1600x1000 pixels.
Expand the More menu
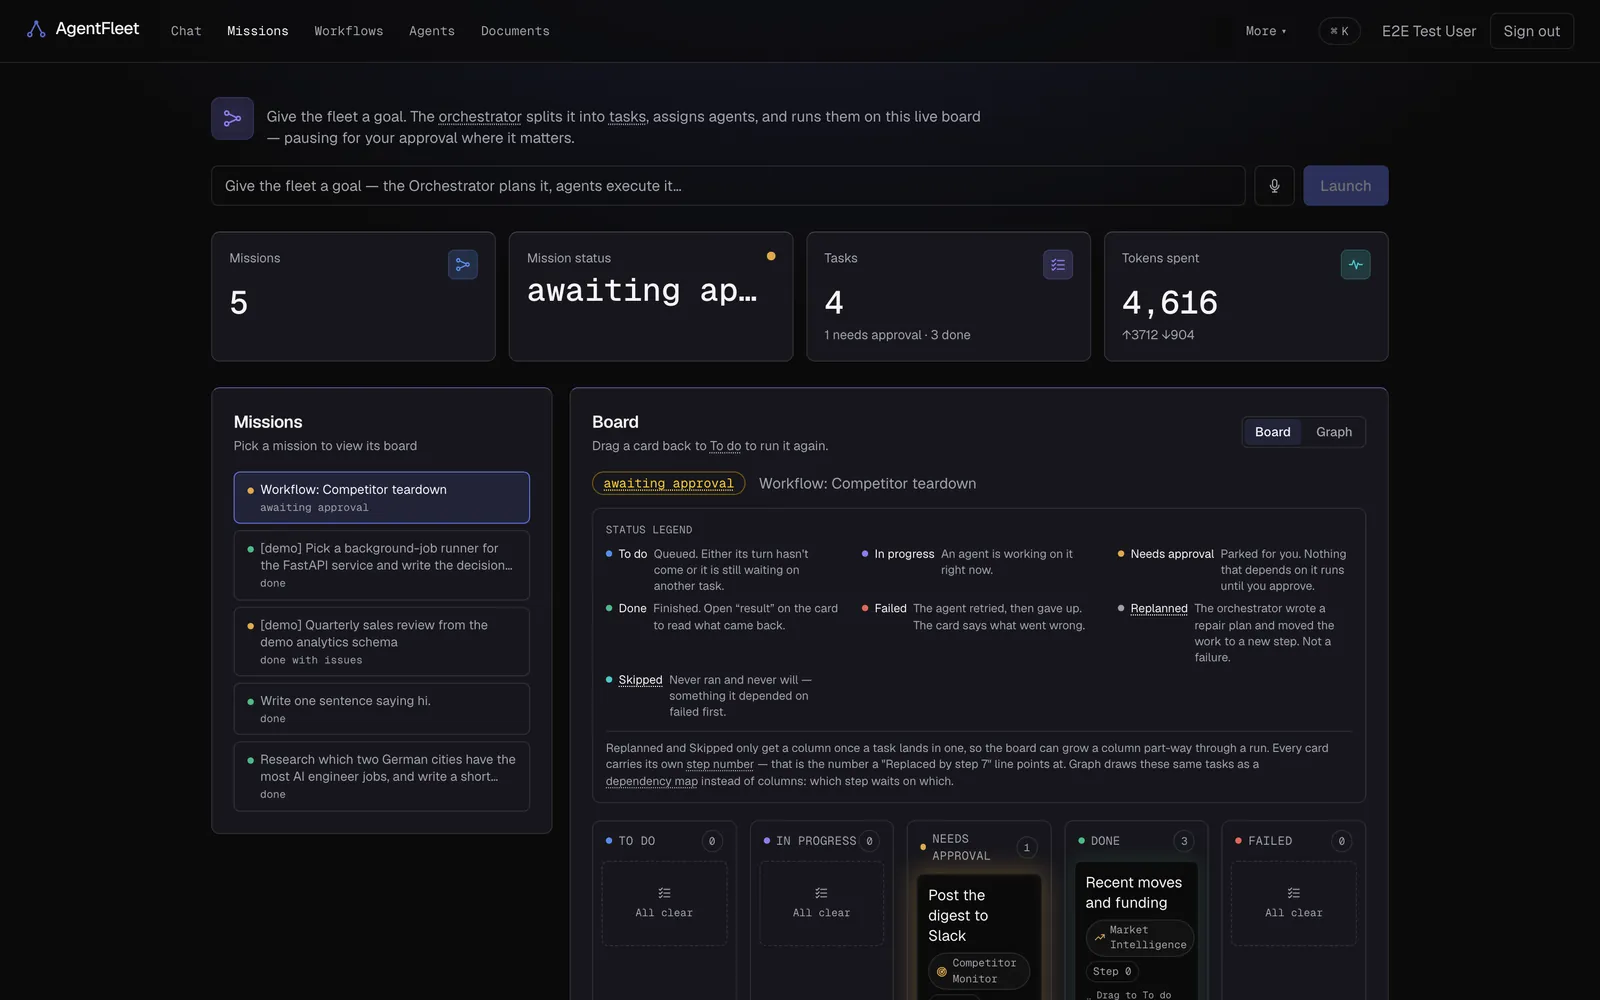[1266, 31]
